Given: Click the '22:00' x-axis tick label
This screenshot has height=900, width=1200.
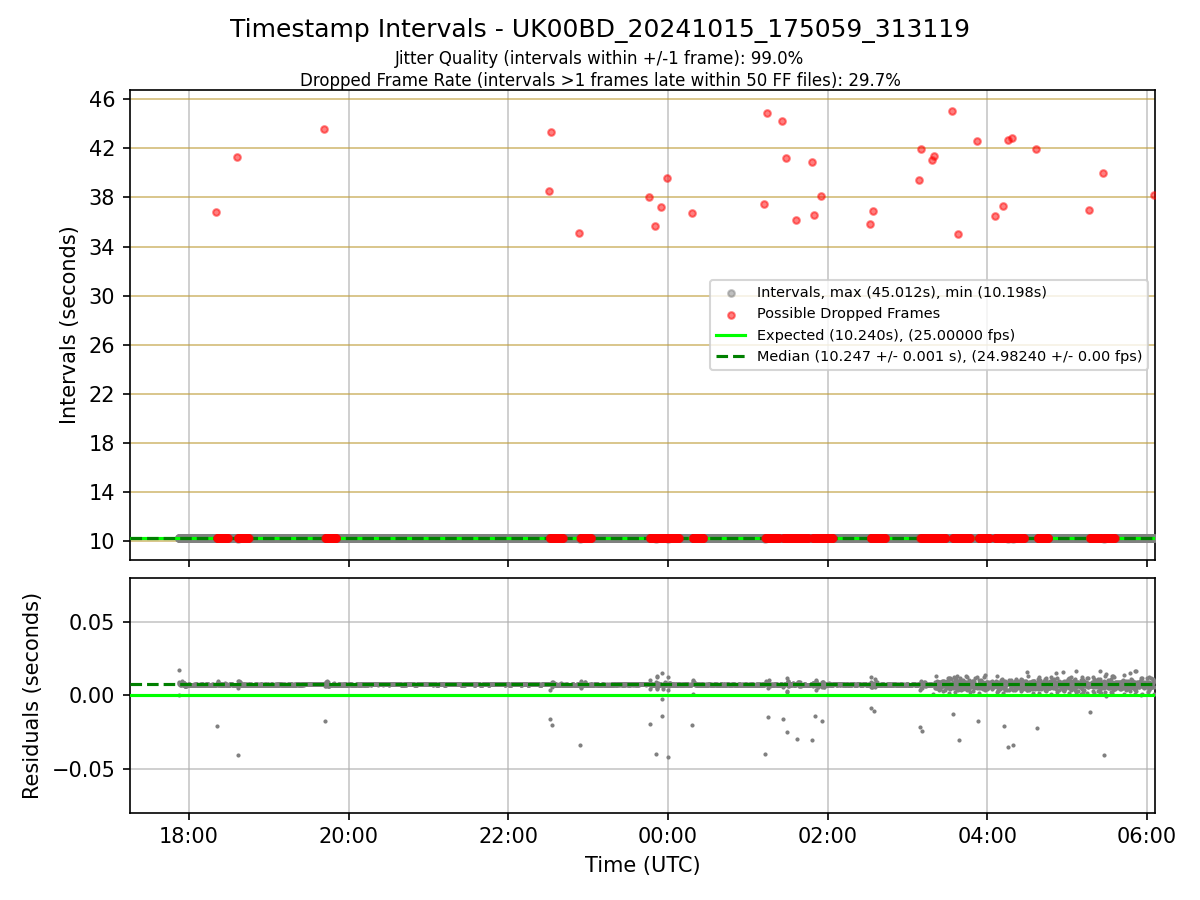Looking at the screenshot, I should [508, 837].
